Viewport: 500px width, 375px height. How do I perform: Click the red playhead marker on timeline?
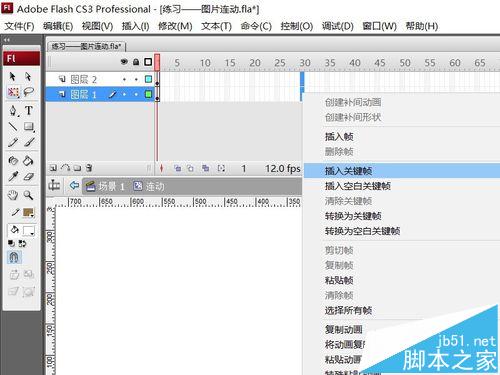pyautogui.click(x=157, y=62)
